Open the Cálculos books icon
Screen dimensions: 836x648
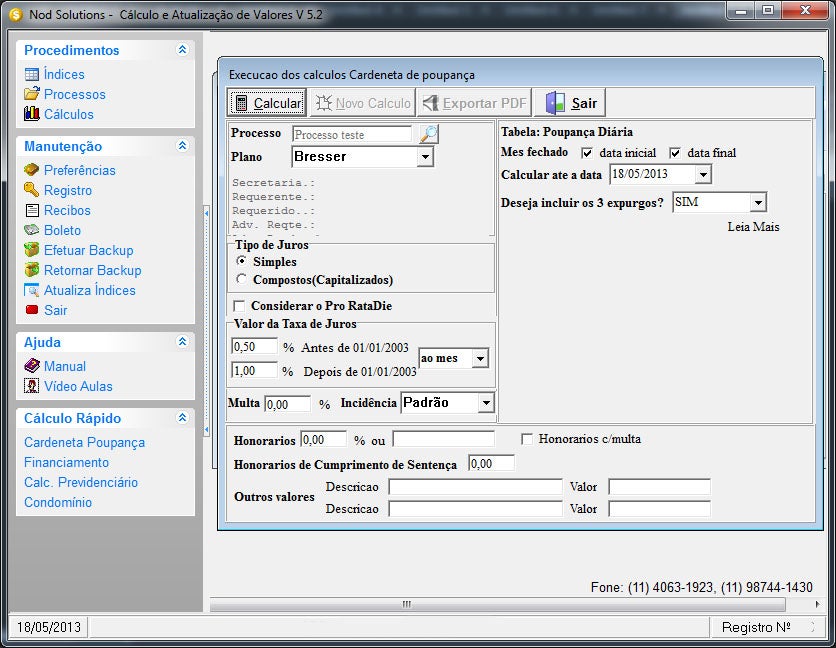click(32, 114)
